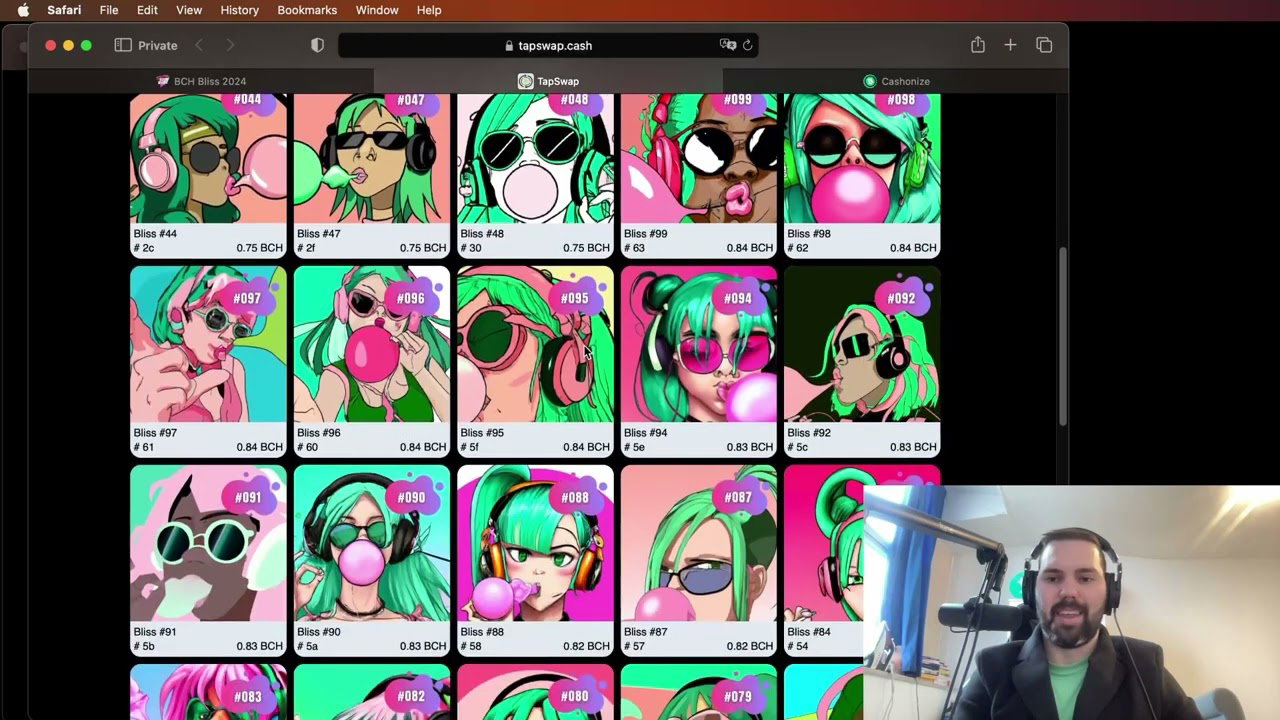Open the #080 NFT image in bottom row
Image resolution: width=1280 pixels, height=720 pixels.
(535, 692)
